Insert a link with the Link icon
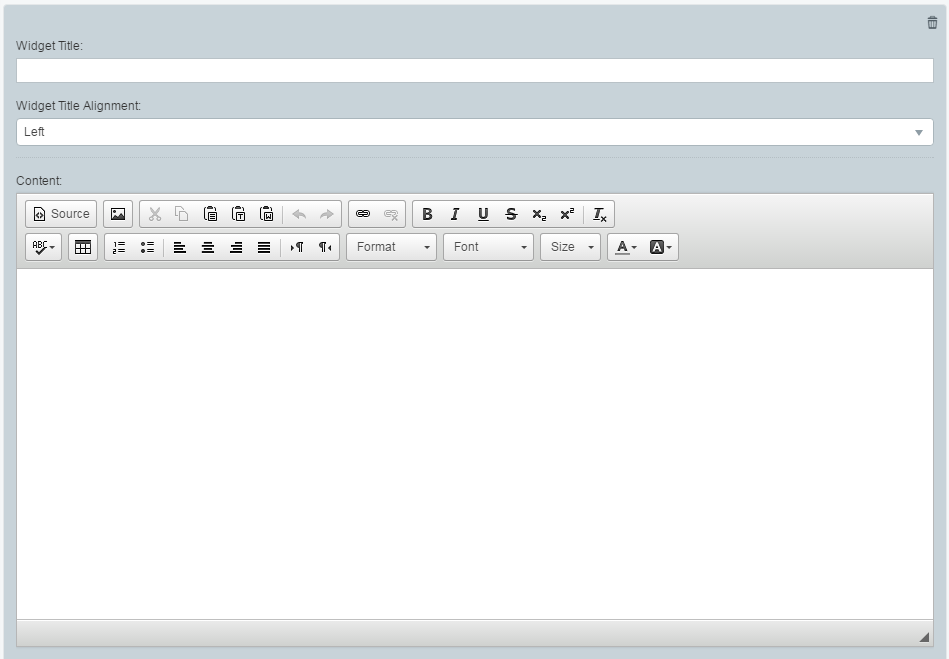 coord(363,214)
